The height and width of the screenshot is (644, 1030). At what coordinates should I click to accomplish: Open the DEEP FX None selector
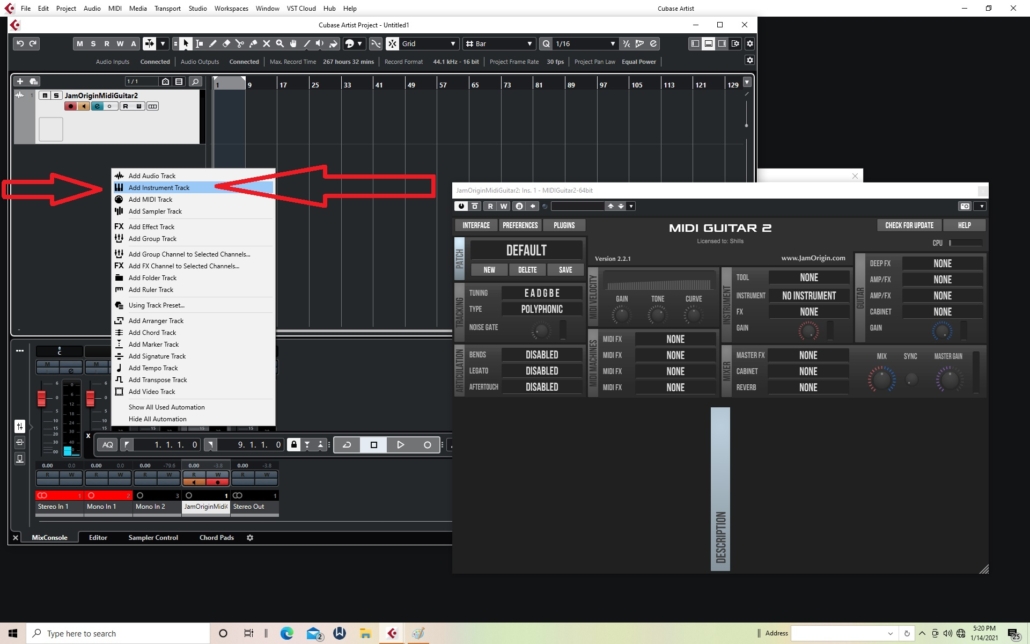(943, 264)
